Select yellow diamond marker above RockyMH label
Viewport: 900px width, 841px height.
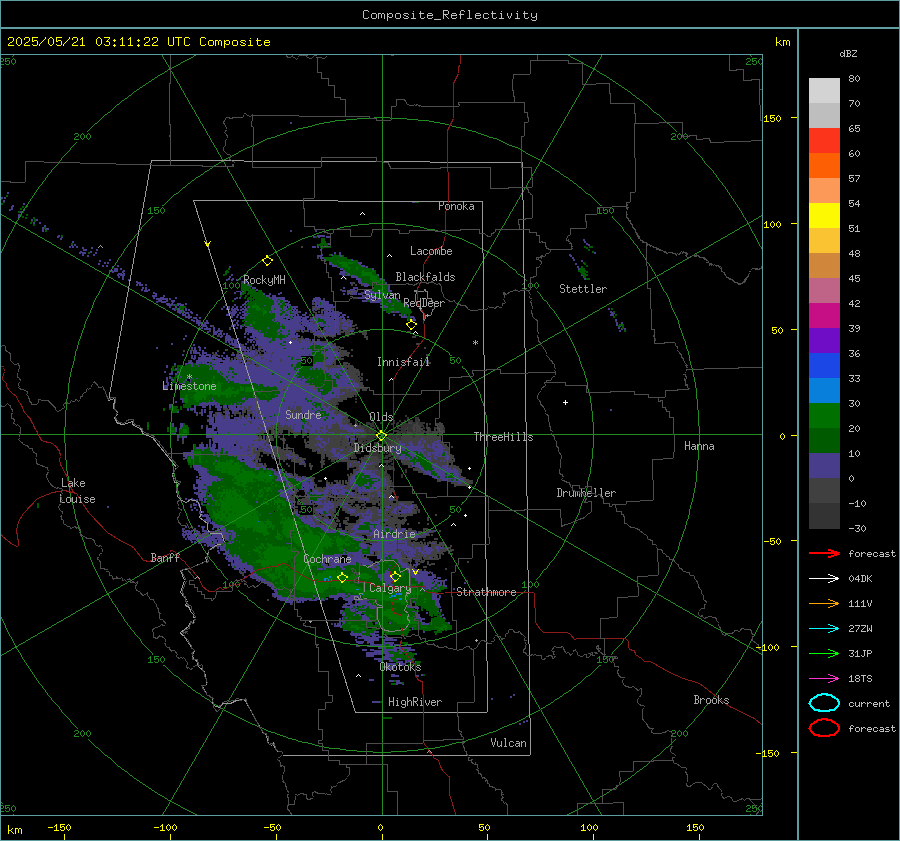coord(267,261)
